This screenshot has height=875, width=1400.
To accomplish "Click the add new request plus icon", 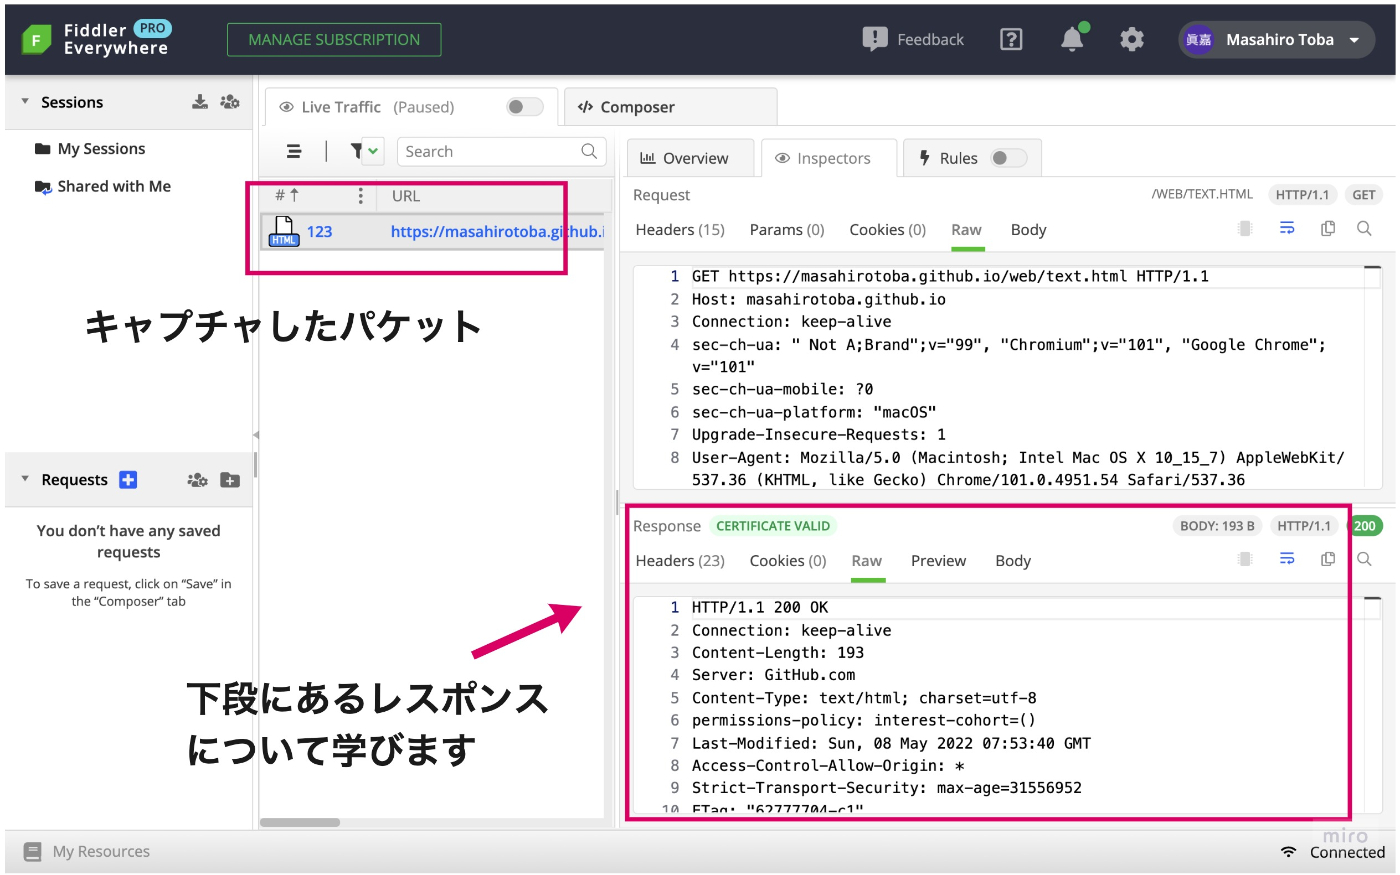I will pyautogui.click(x=128, y=480).
